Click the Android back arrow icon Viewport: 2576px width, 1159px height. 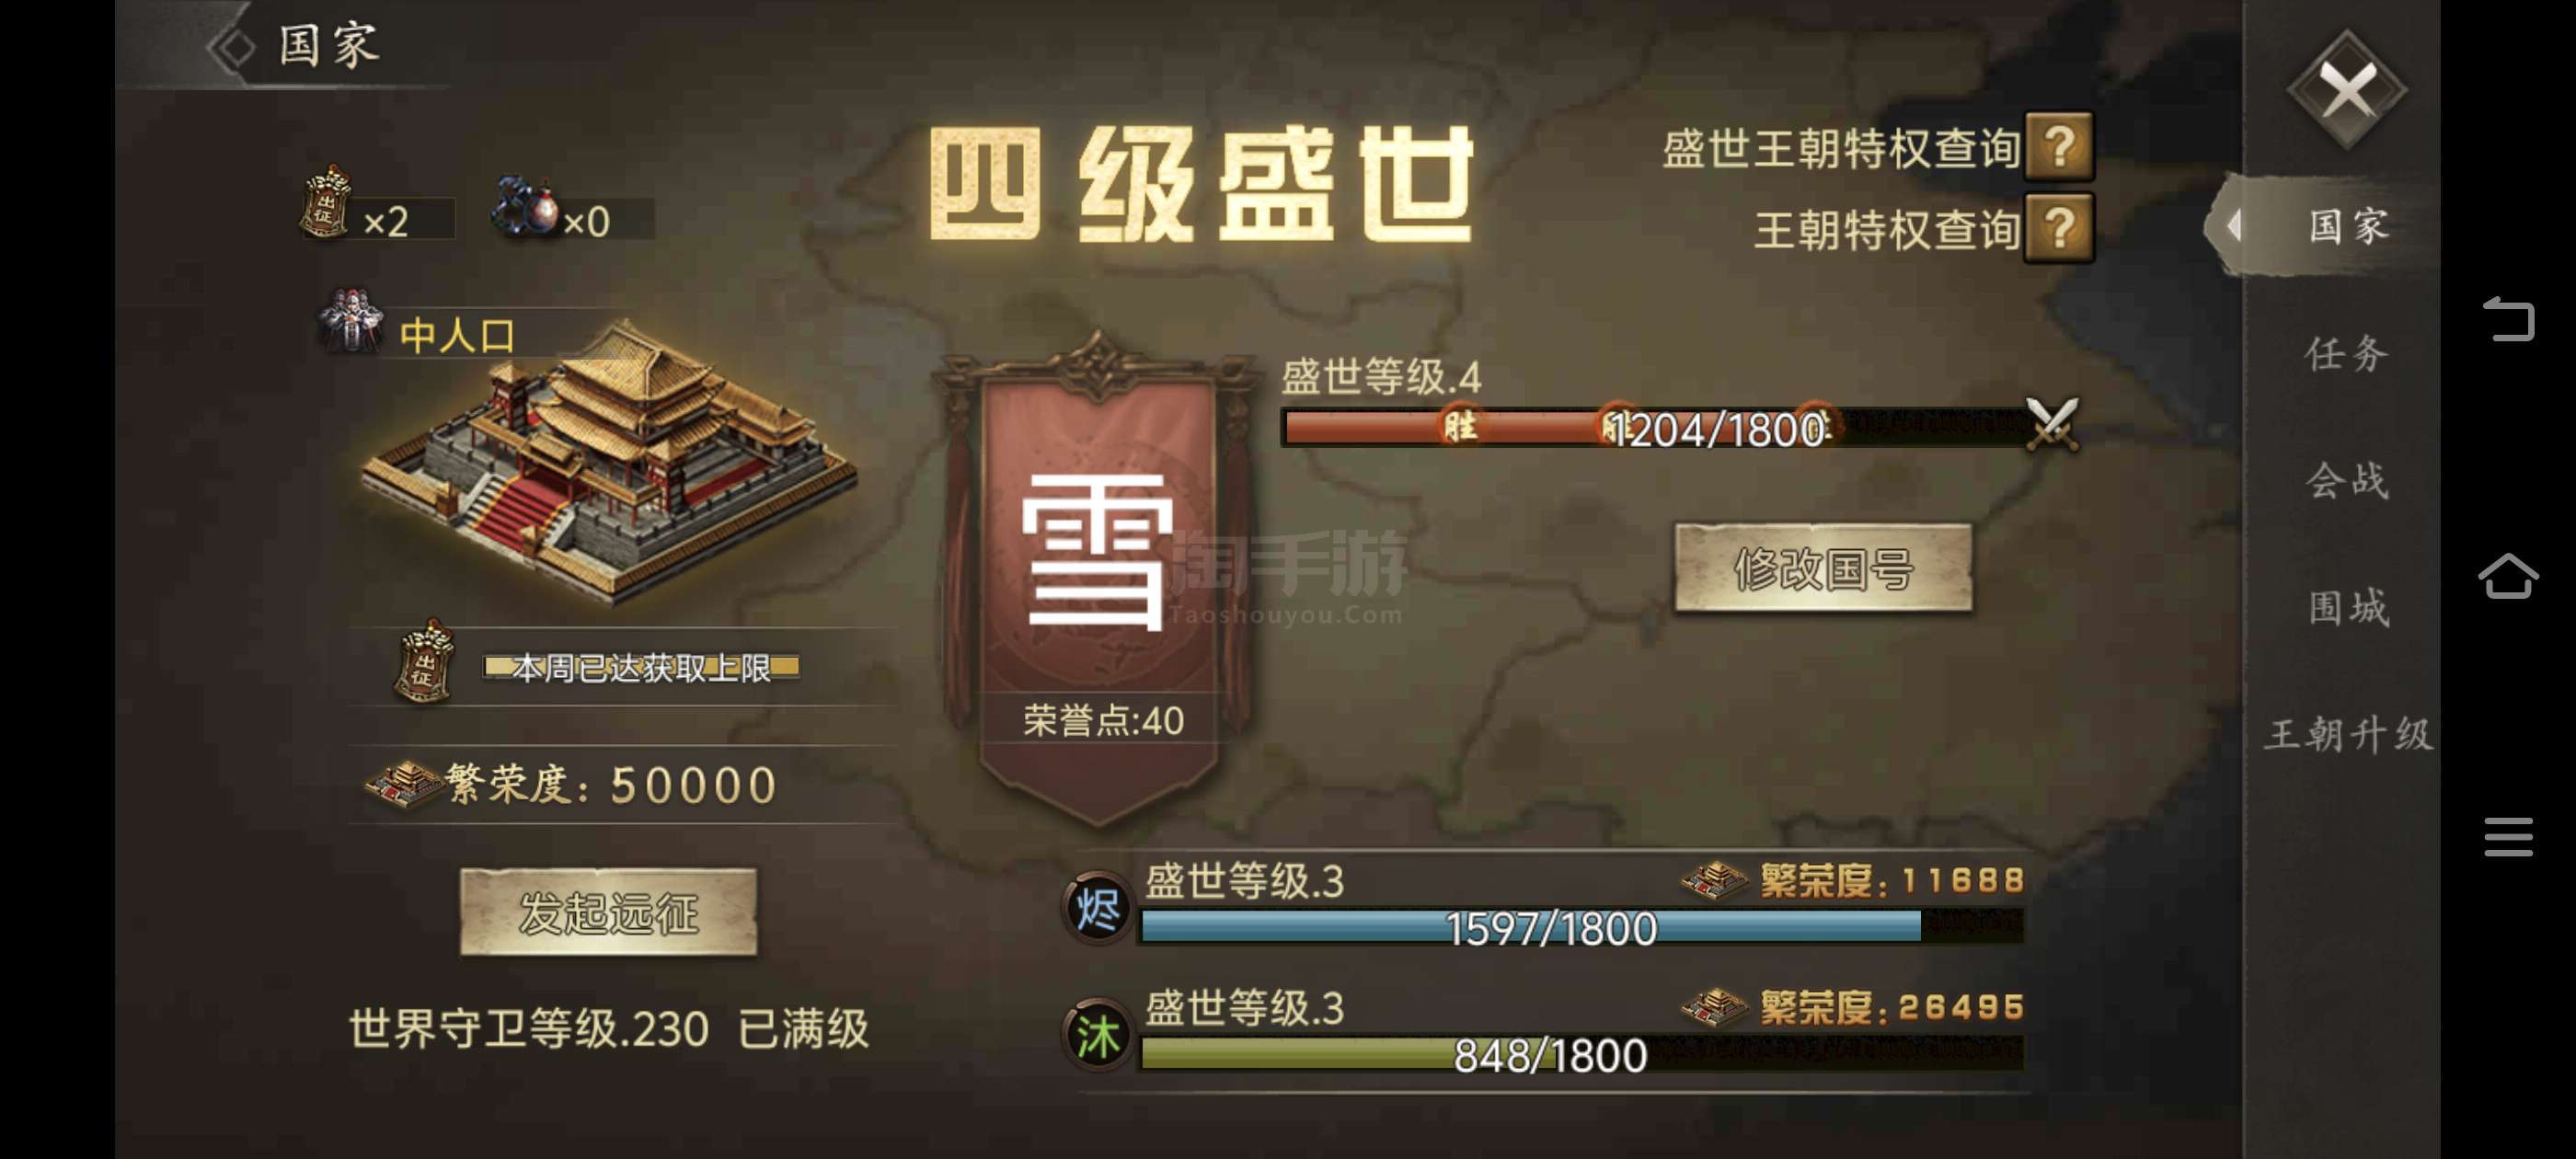click(x=2508, y=320)
